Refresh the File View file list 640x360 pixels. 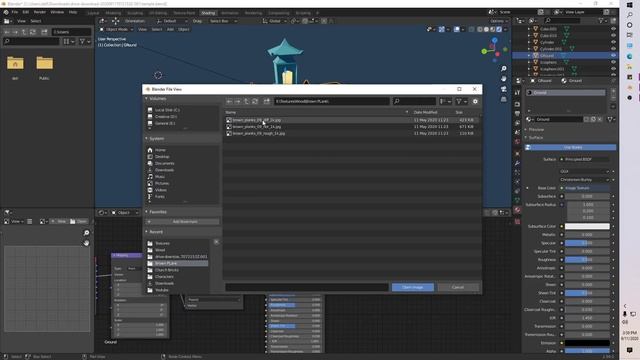coord(255,101)
